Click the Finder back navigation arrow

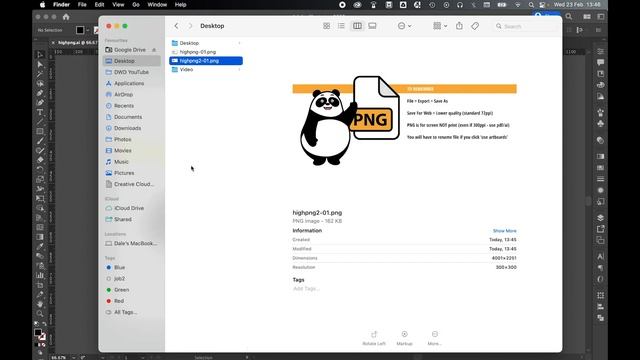[176, 26]
